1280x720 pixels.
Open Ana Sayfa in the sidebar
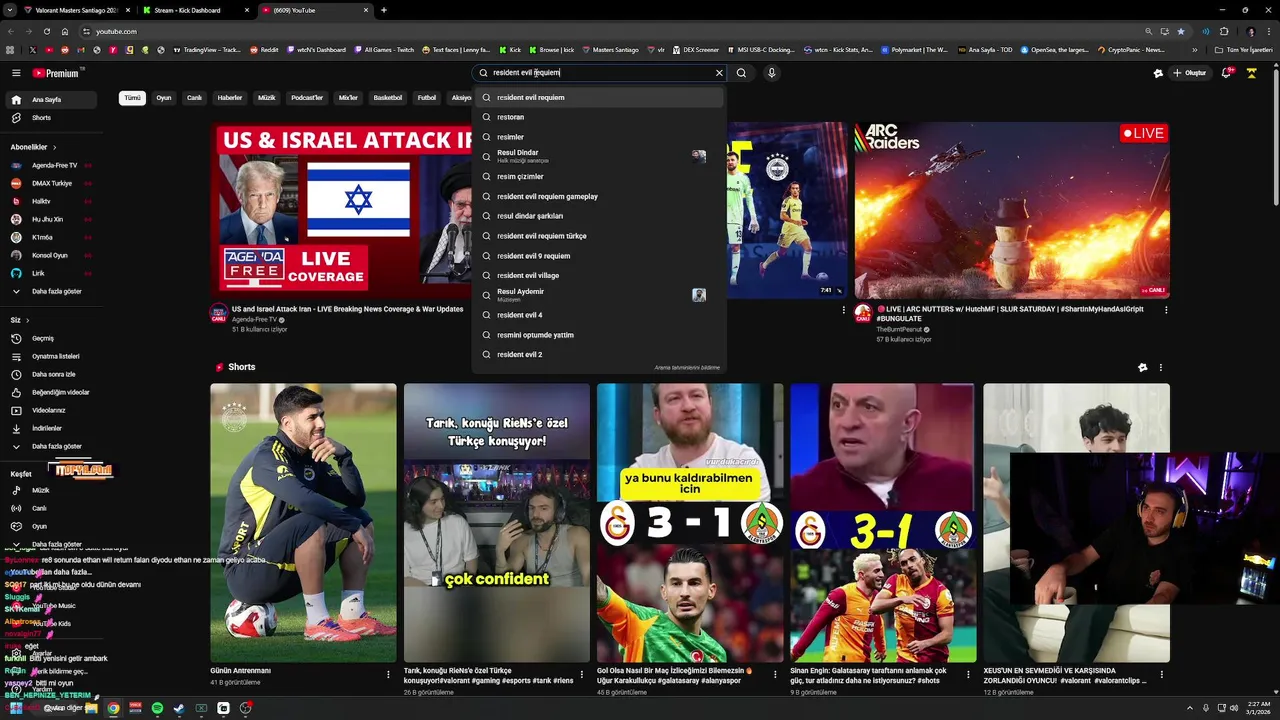point(51,100)
